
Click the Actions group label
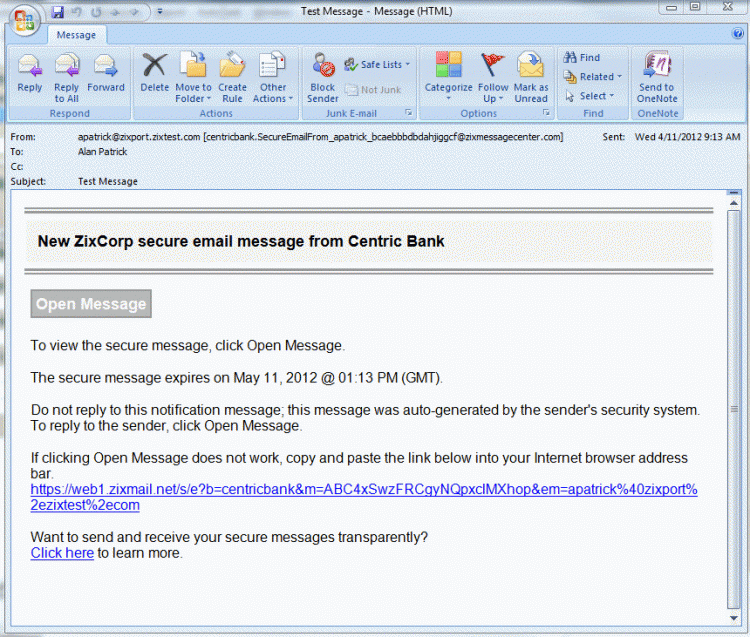pos(216,113)
